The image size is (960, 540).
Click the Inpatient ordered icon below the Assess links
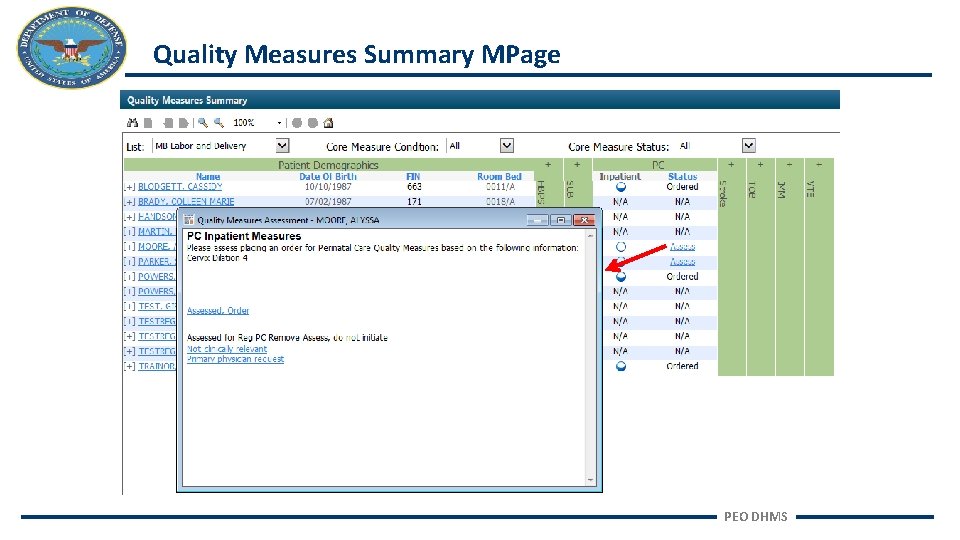(621, 277)
